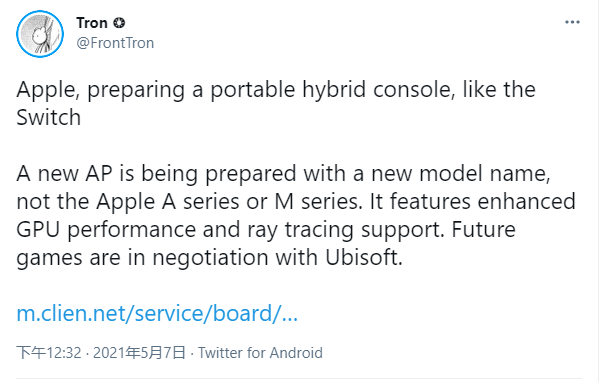Click the 2021年5月7日 date text

[139, 353]
